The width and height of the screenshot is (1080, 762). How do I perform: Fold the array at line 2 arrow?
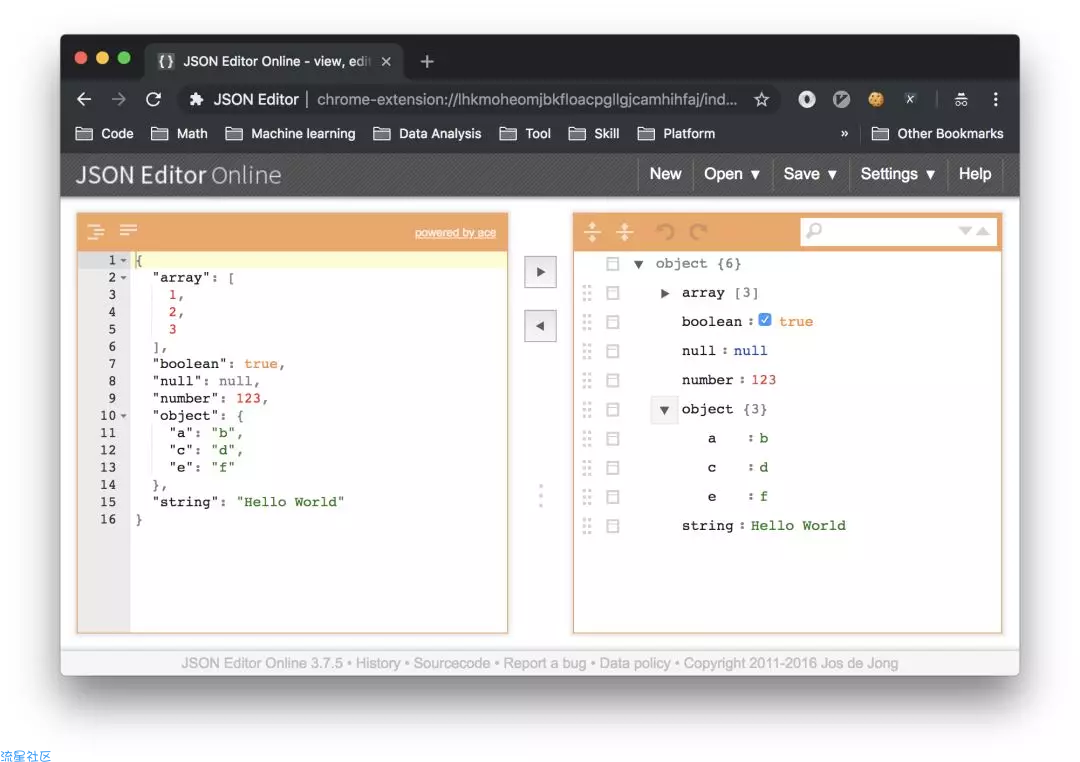(x=123, y=278)
